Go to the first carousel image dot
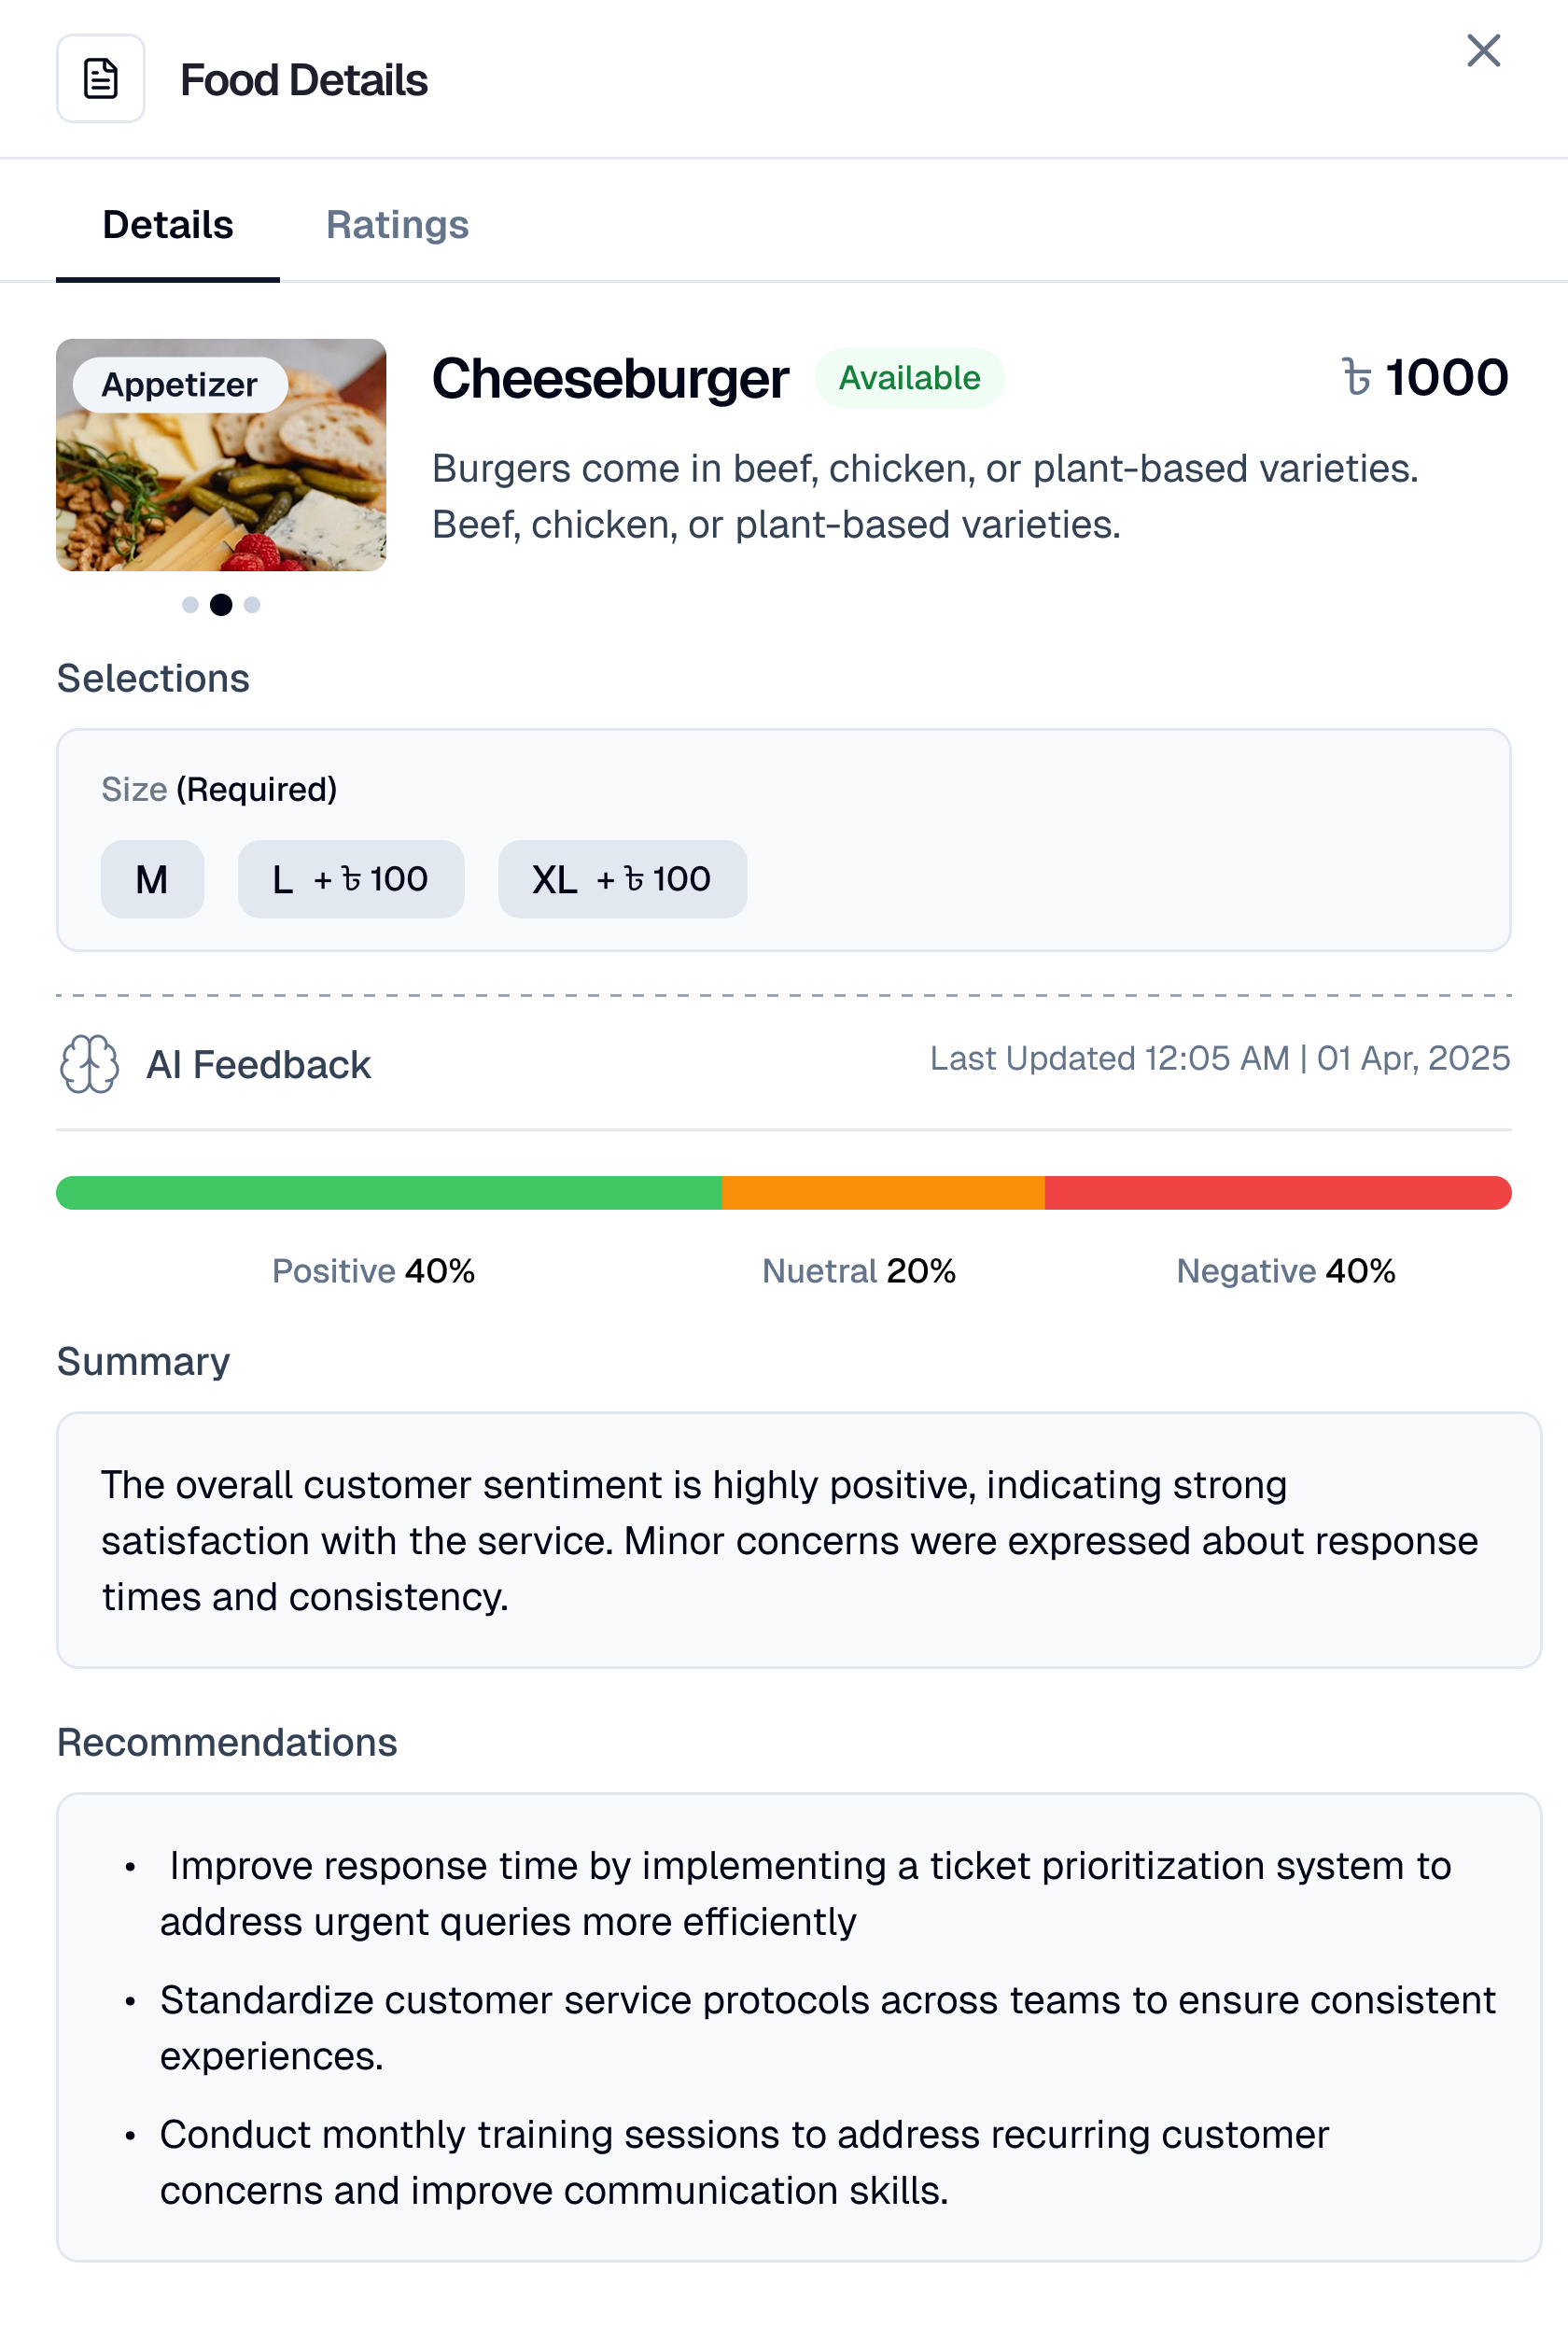The image size is (1568, 2341). (x=190, y=605)
